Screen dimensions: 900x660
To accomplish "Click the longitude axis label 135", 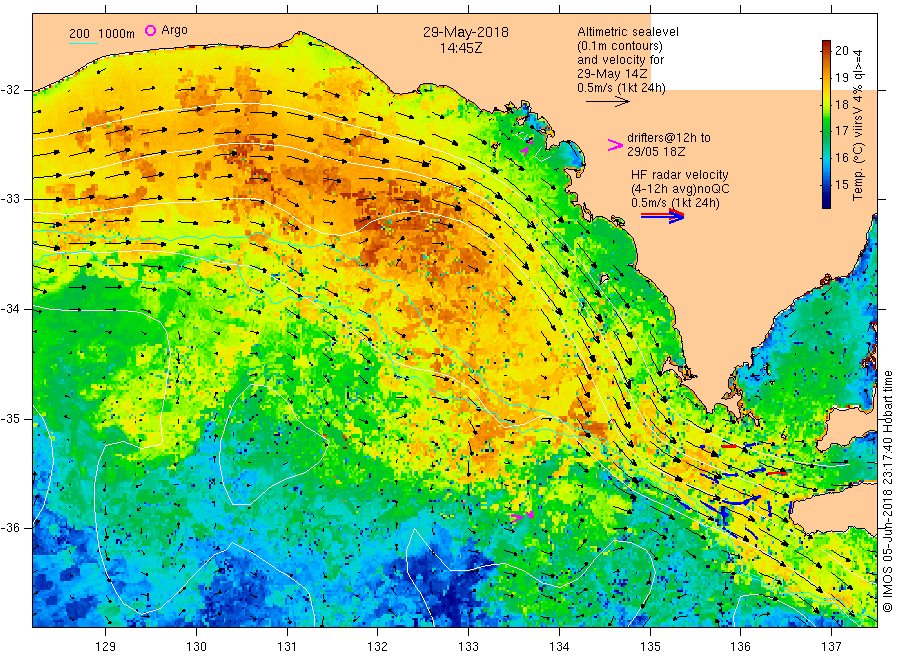I will pos(650,647).
